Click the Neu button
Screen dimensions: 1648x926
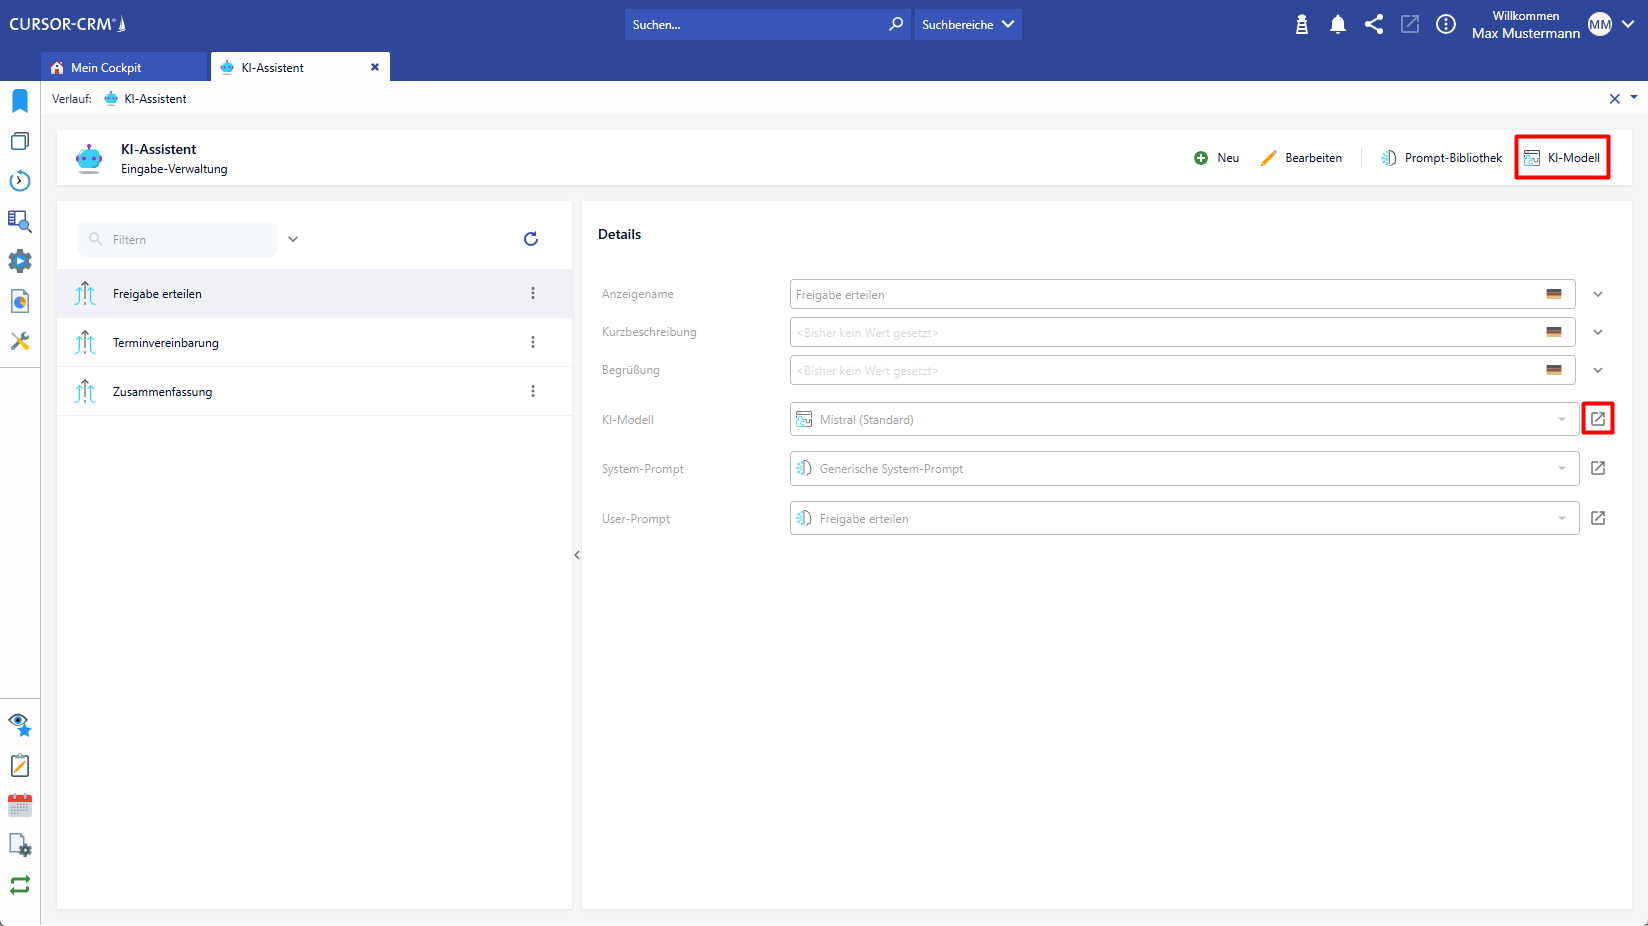[1216, 158]
